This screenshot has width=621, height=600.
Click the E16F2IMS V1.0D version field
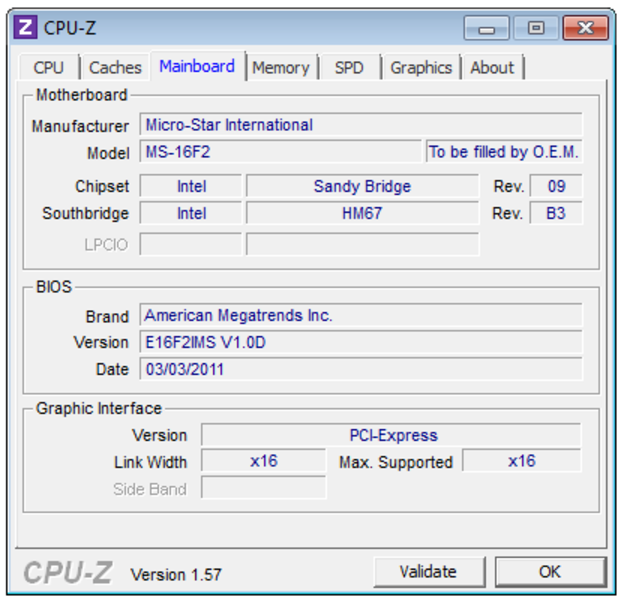click(x=360, y=342)
